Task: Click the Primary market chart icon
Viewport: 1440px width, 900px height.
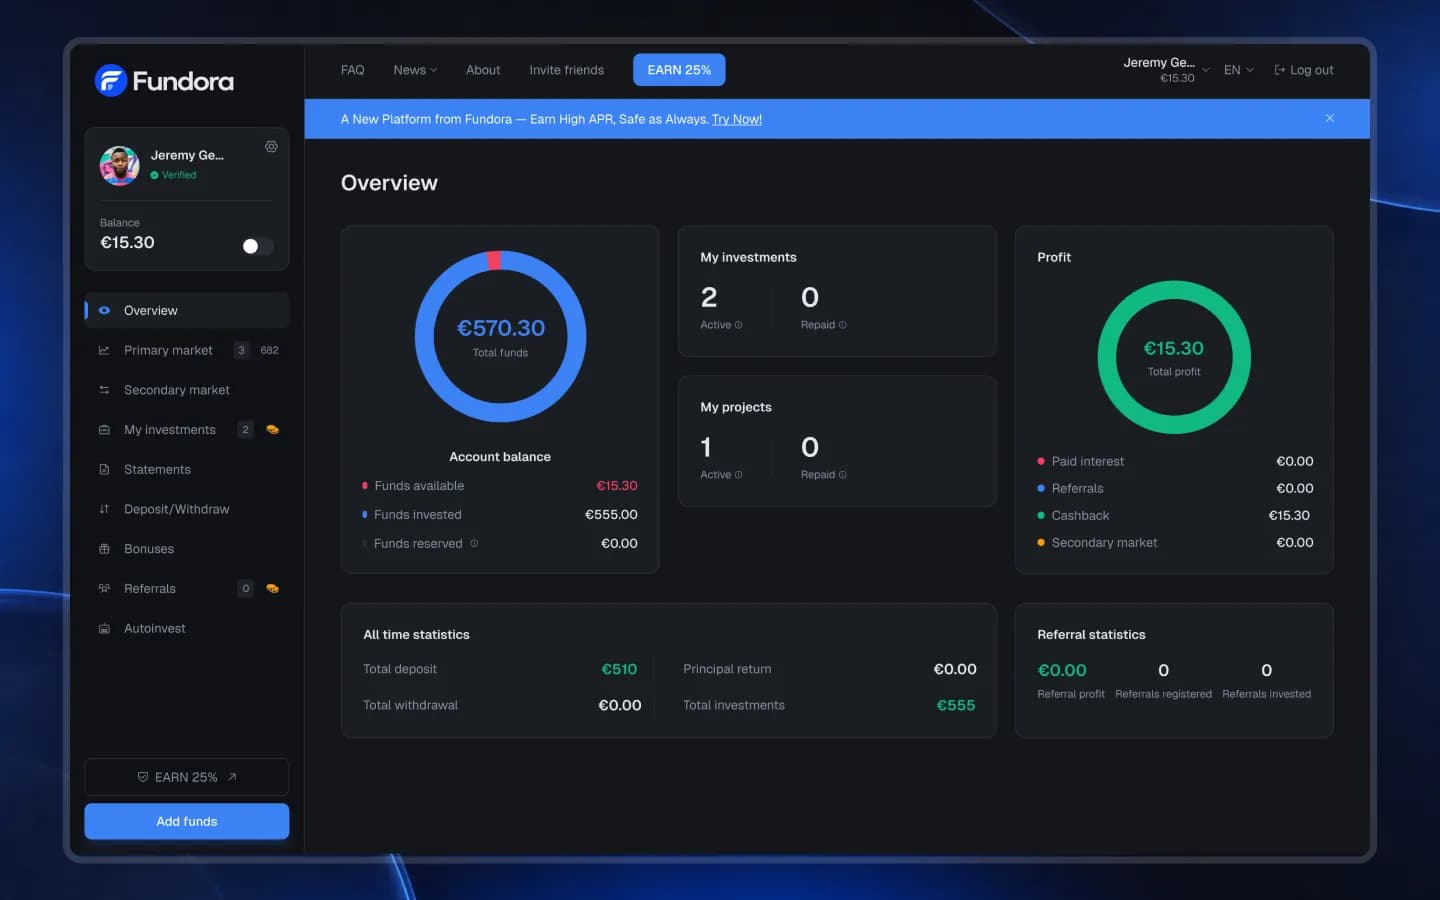Action: [104, 351]
